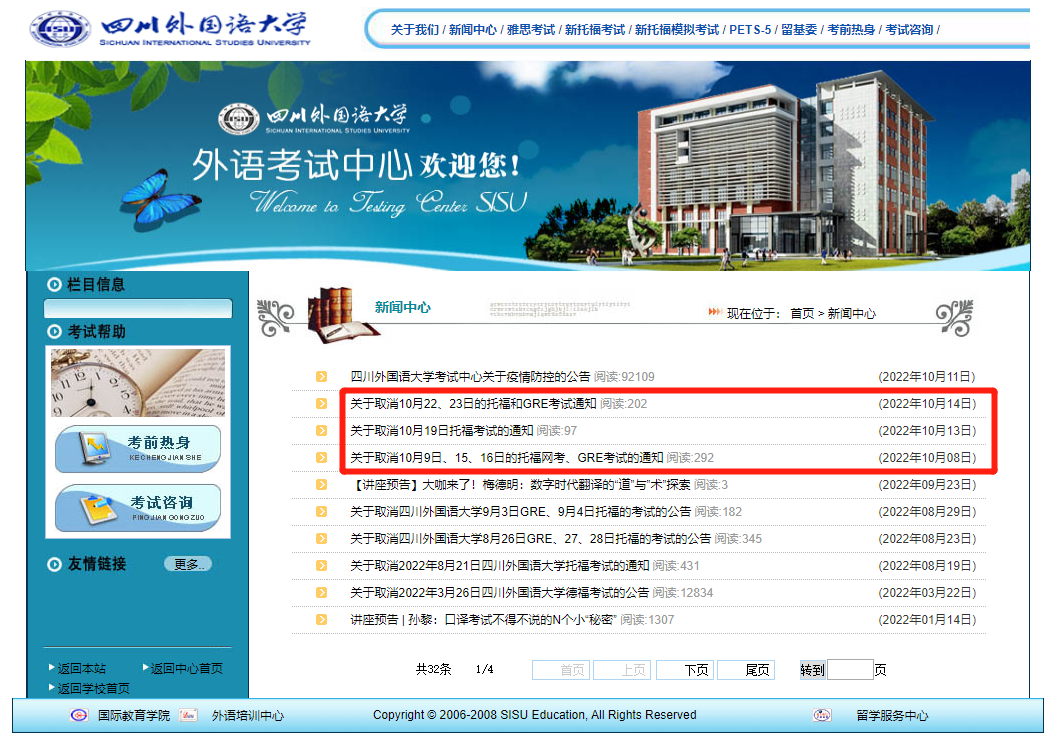This screenshot has height=749, width=1056.
Task: Click the read count 阅读:92109
Action: (624, 377)
